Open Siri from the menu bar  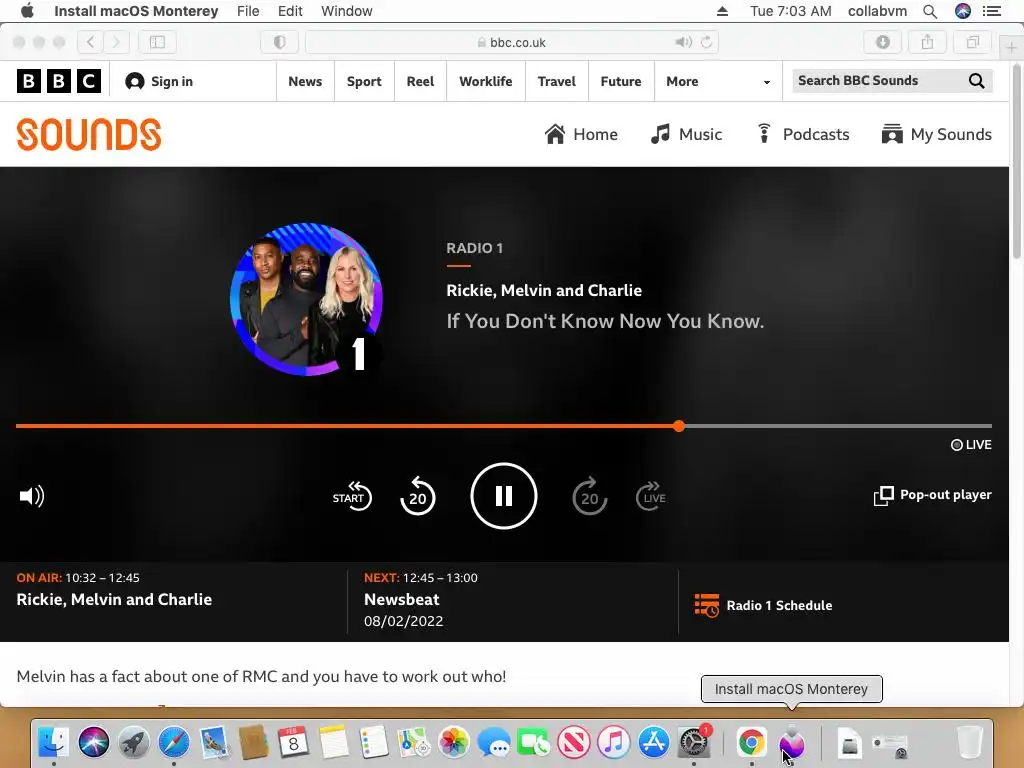pos(963,11)
